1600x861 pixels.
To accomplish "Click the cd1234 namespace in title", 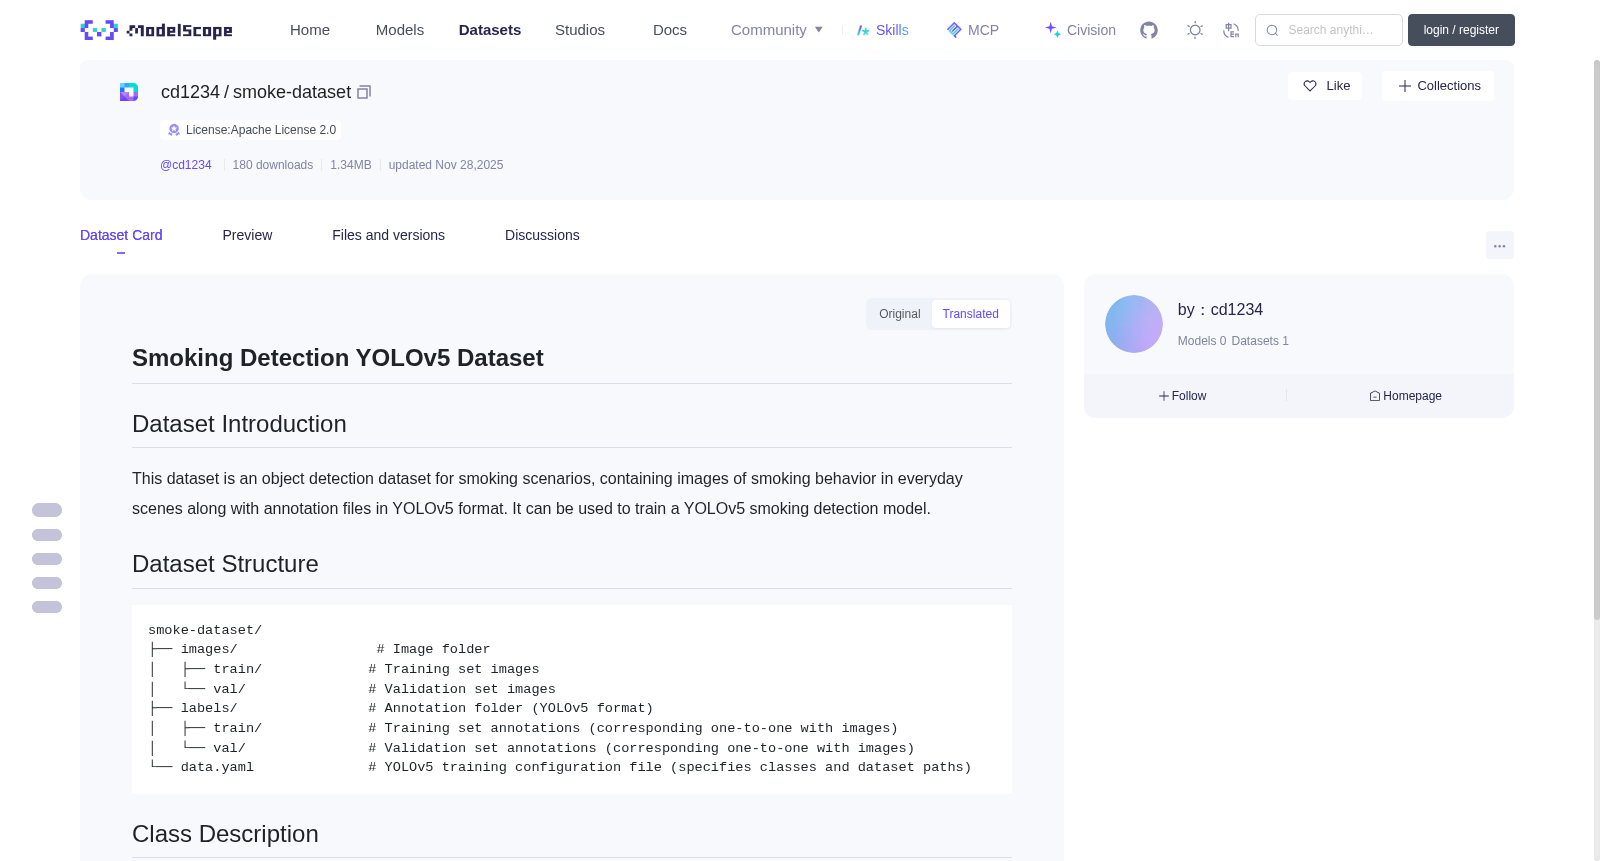I will [190, 92].
